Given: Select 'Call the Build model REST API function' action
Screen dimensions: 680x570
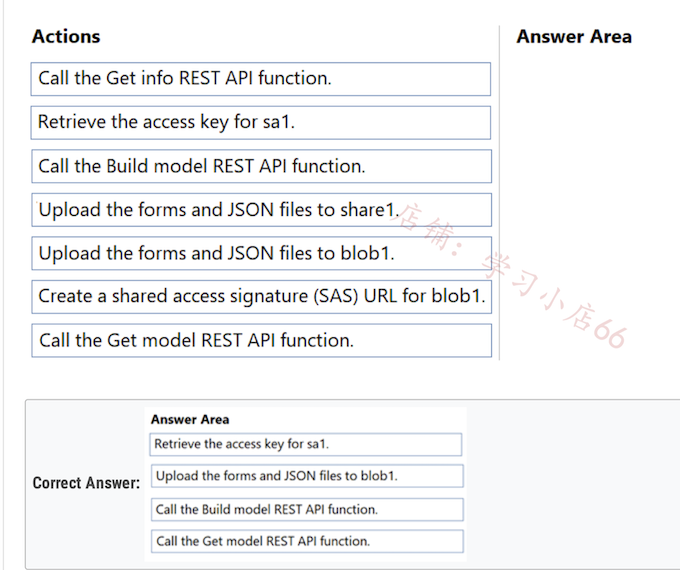Looking at the screenshot, I should [x=262, y=166].
